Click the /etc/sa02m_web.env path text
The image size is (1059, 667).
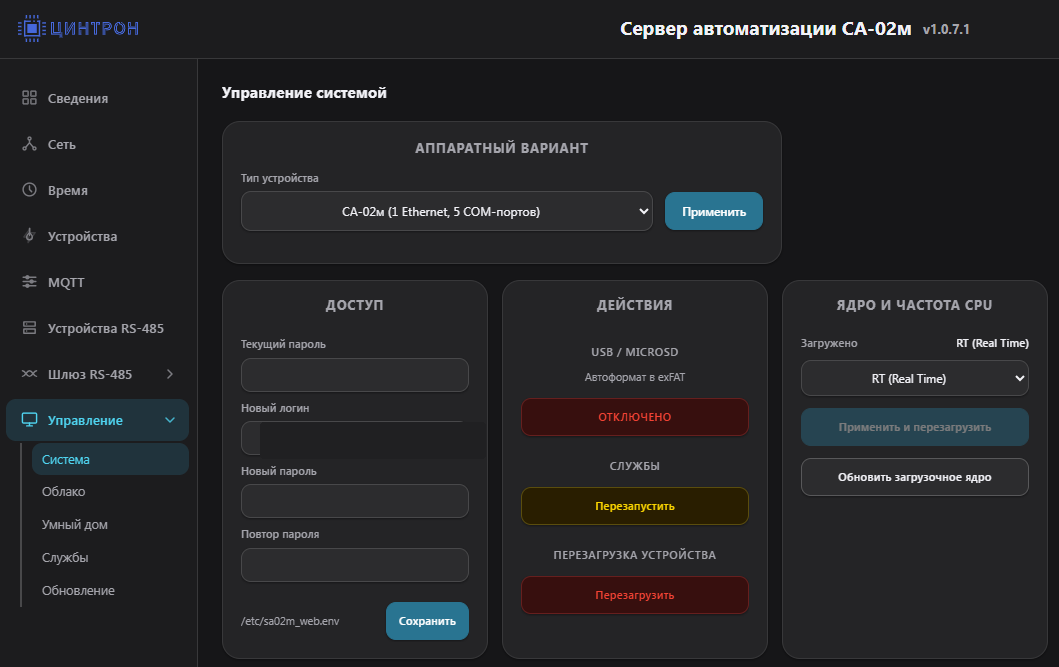[x=290, y=621]
